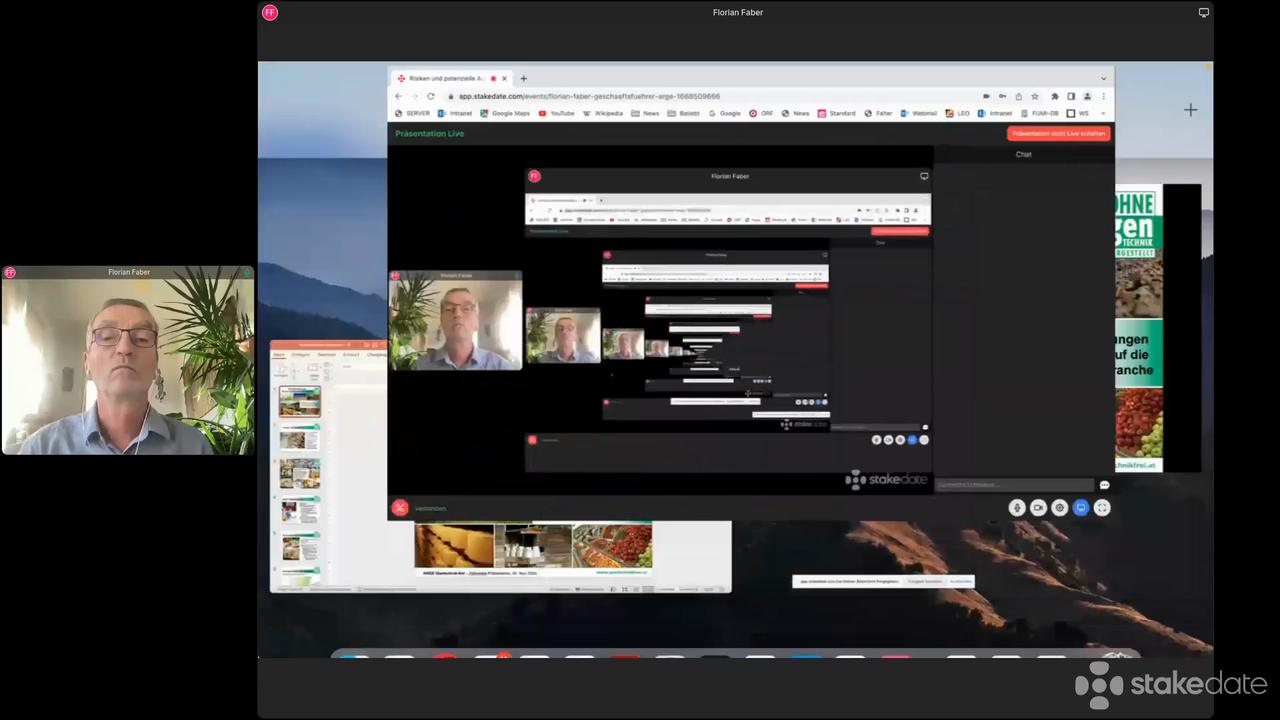Open the YouTube bookmark
Image resolution: width=1280 pixels, height=720 pixels.
[557, 113]
